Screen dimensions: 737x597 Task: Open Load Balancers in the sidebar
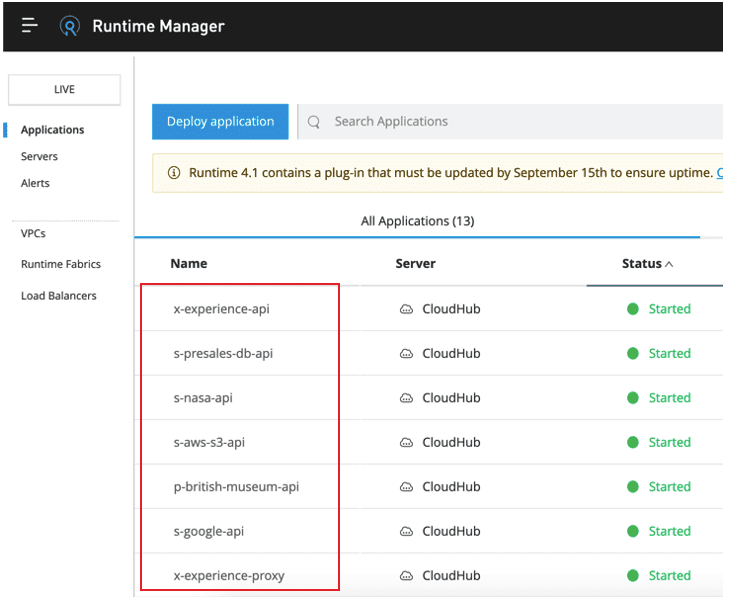pos(59,296)
